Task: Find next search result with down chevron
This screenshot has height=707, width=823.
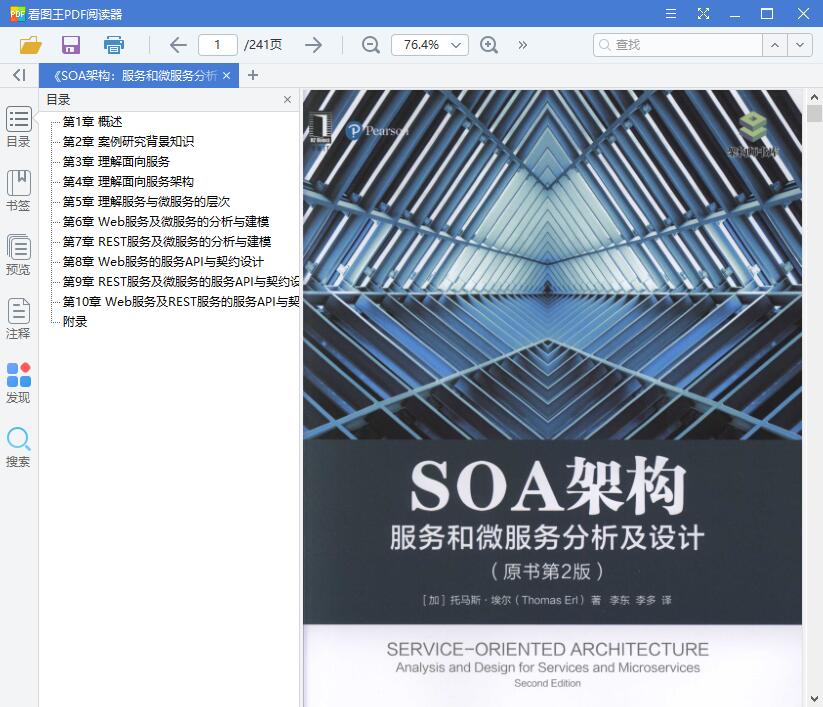Action: coord(800,45)
